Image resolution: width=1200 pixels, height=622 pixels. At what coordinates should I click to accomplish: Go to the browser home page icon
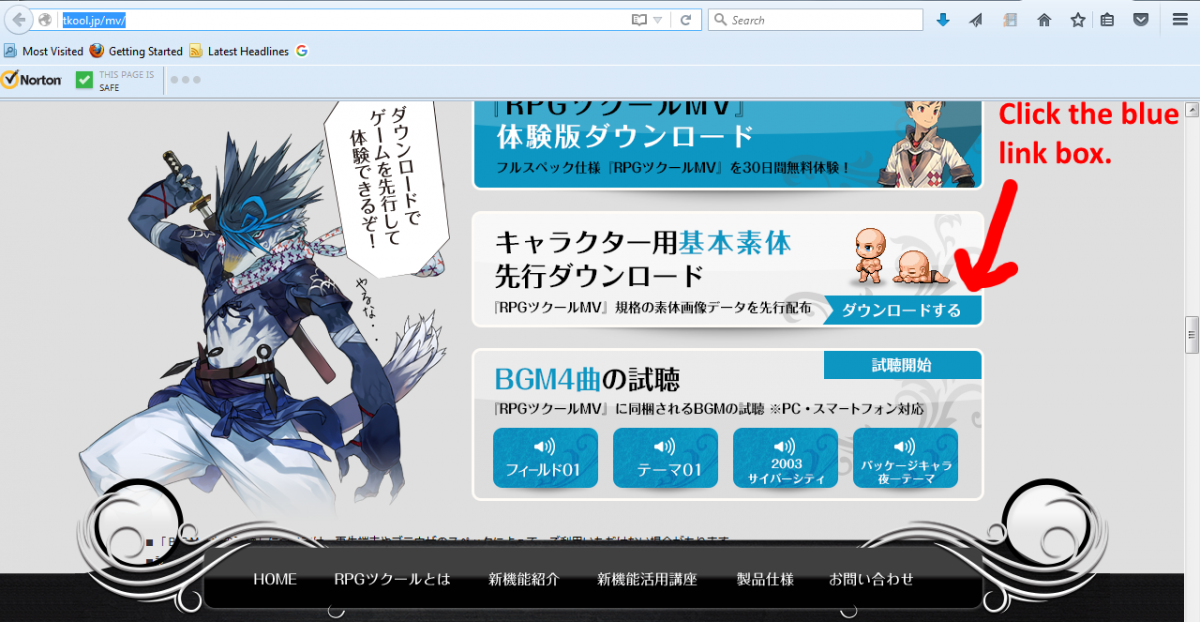(x=1044, y=19)
